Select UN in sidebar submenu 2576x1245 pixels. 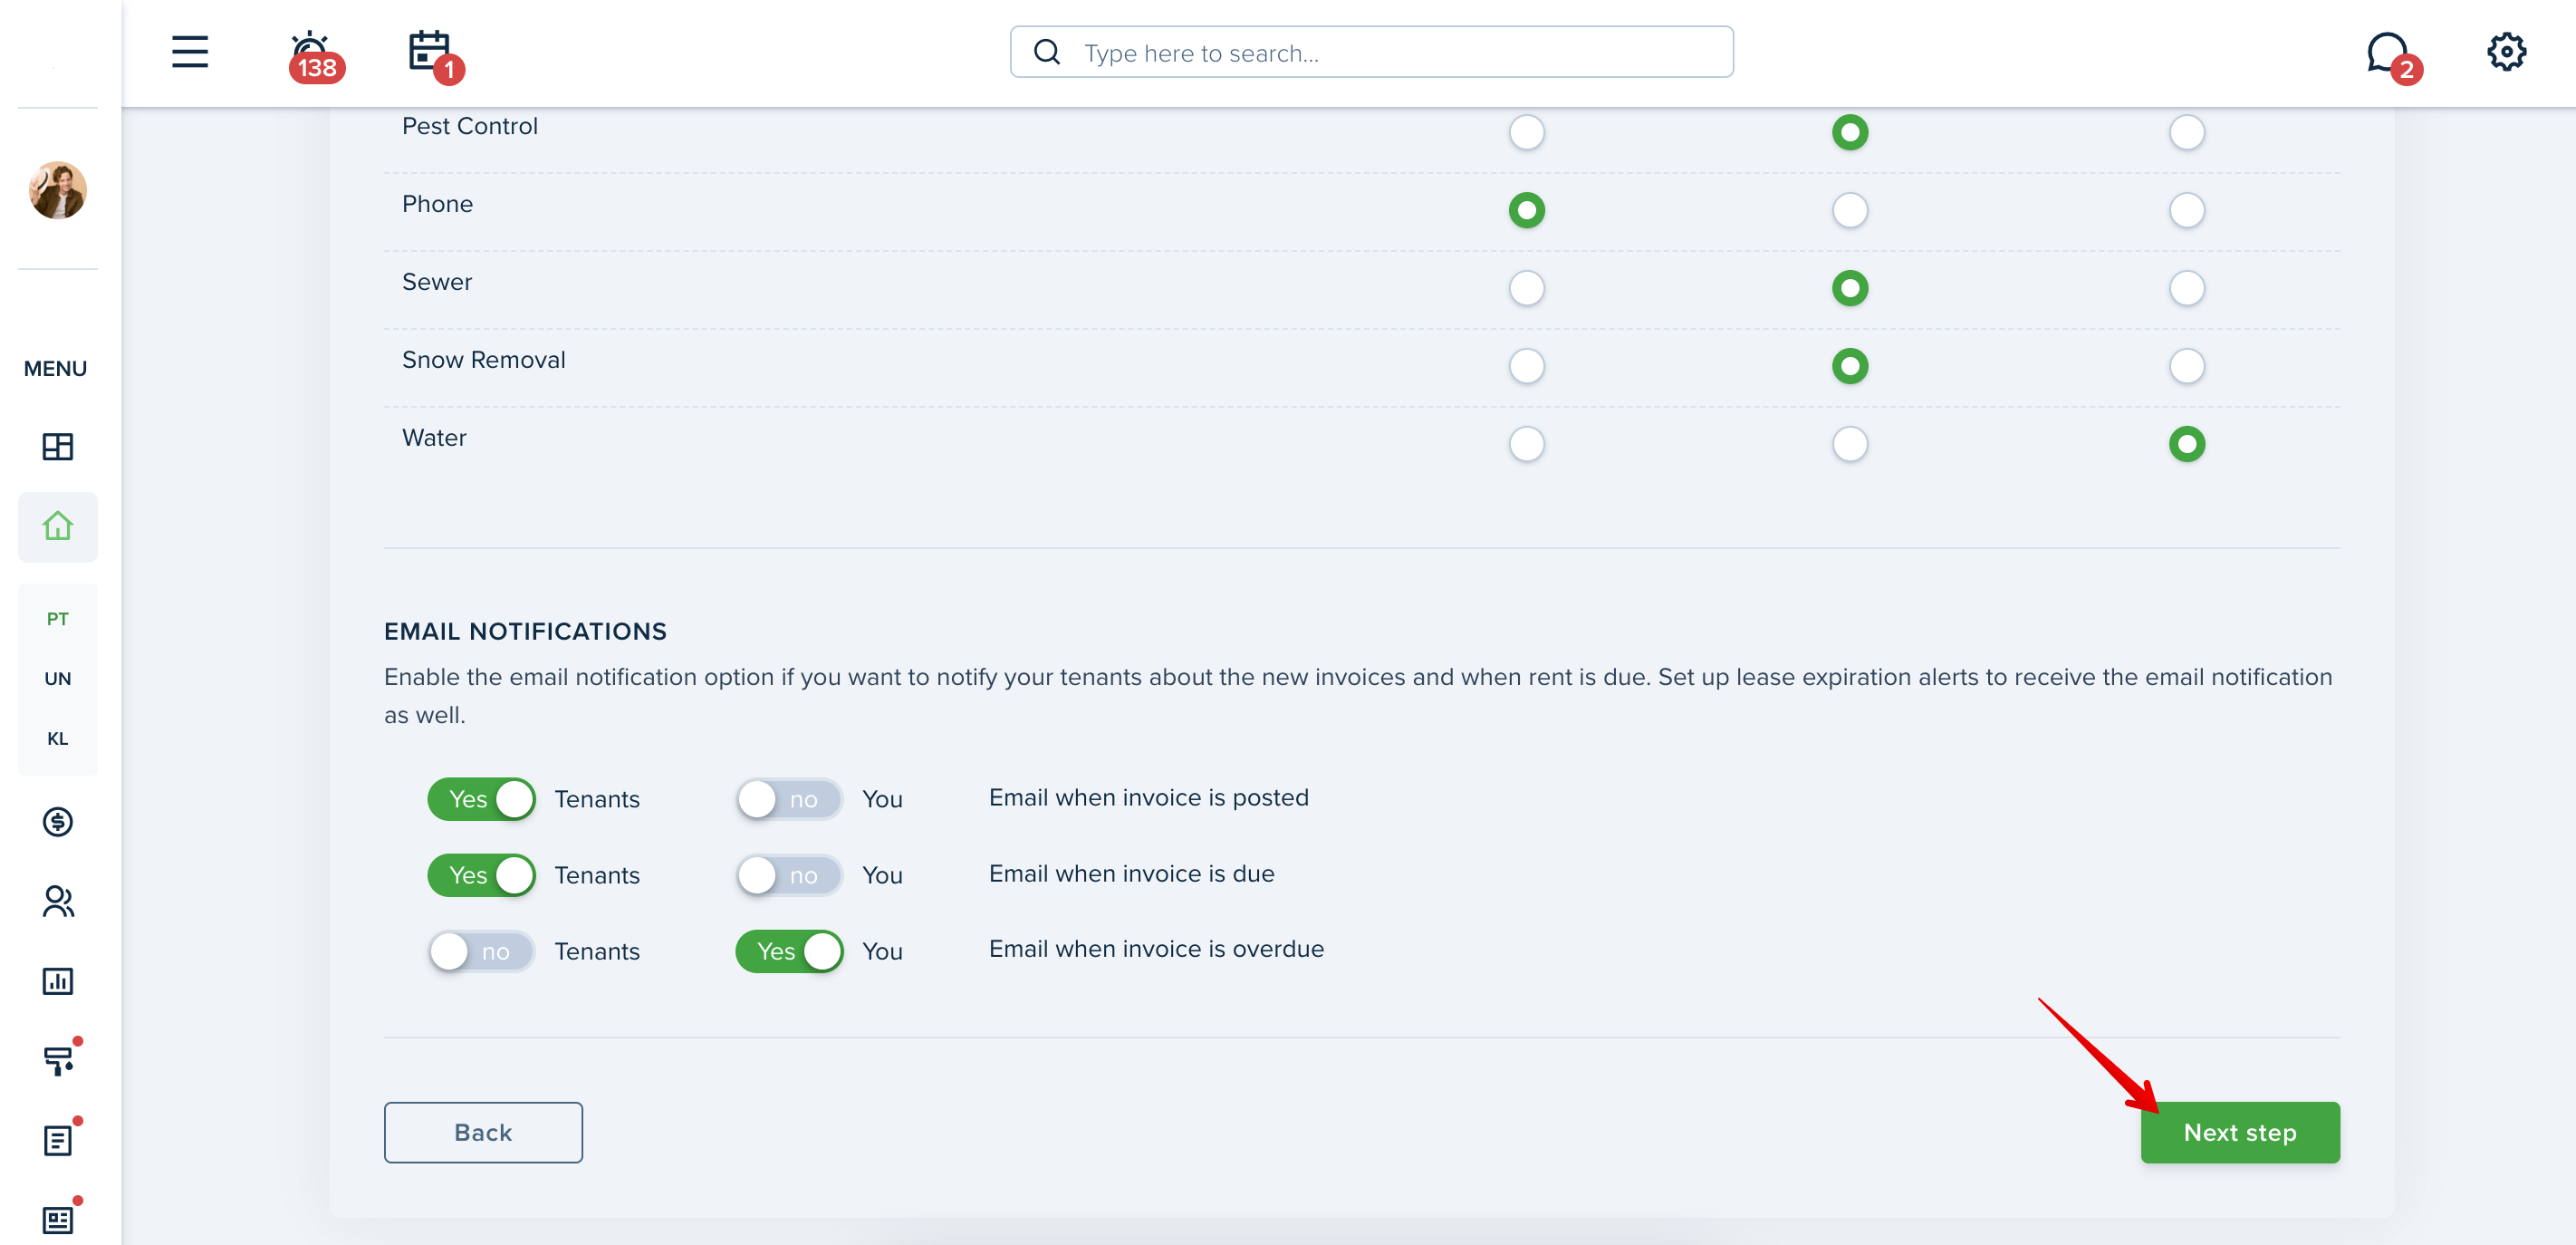pos(58,679)
